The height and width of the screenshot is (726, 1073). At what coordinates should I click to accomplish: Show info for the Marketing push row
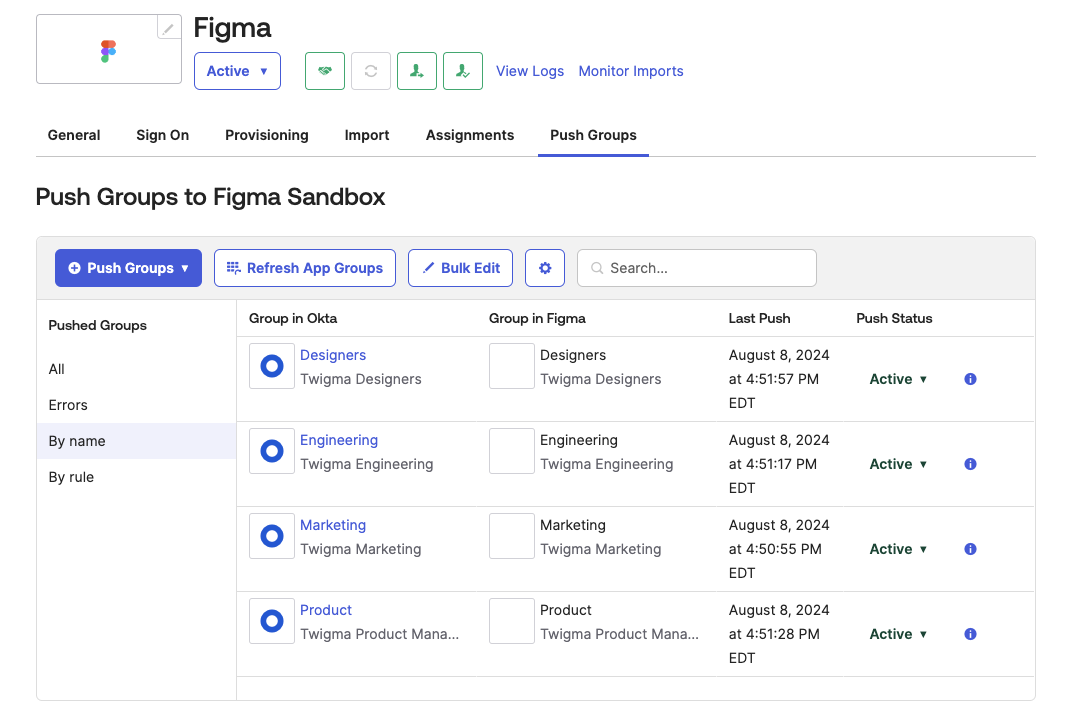pos(970,549)
